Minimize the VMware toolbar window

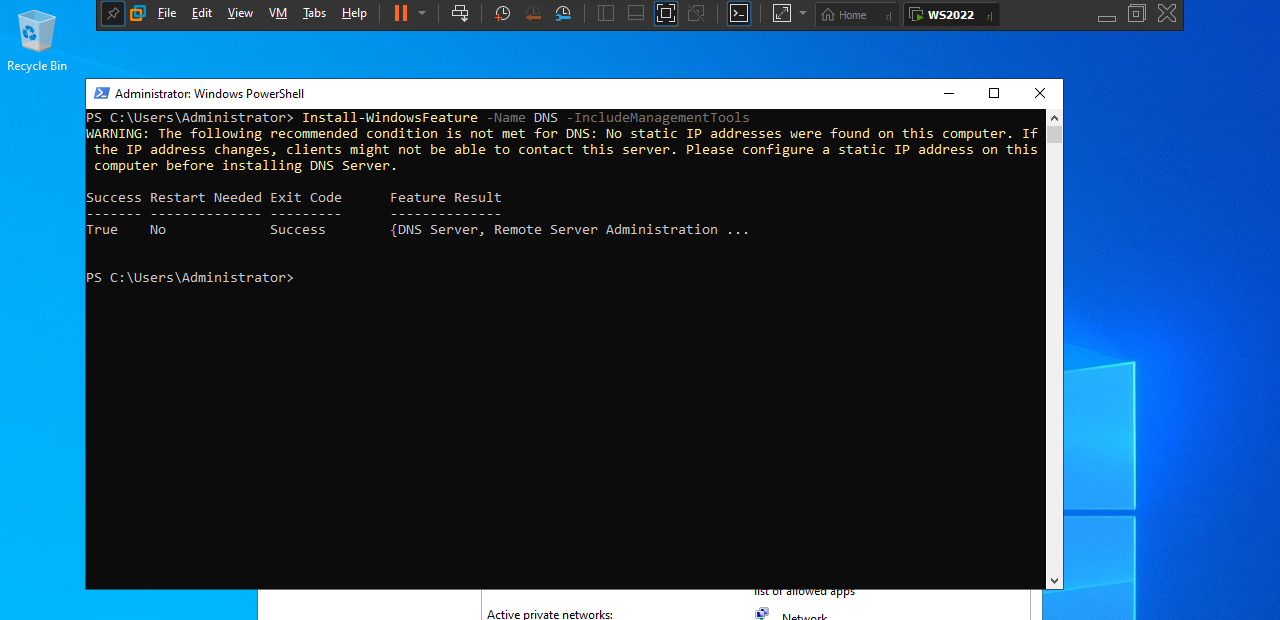point(1106,16)
